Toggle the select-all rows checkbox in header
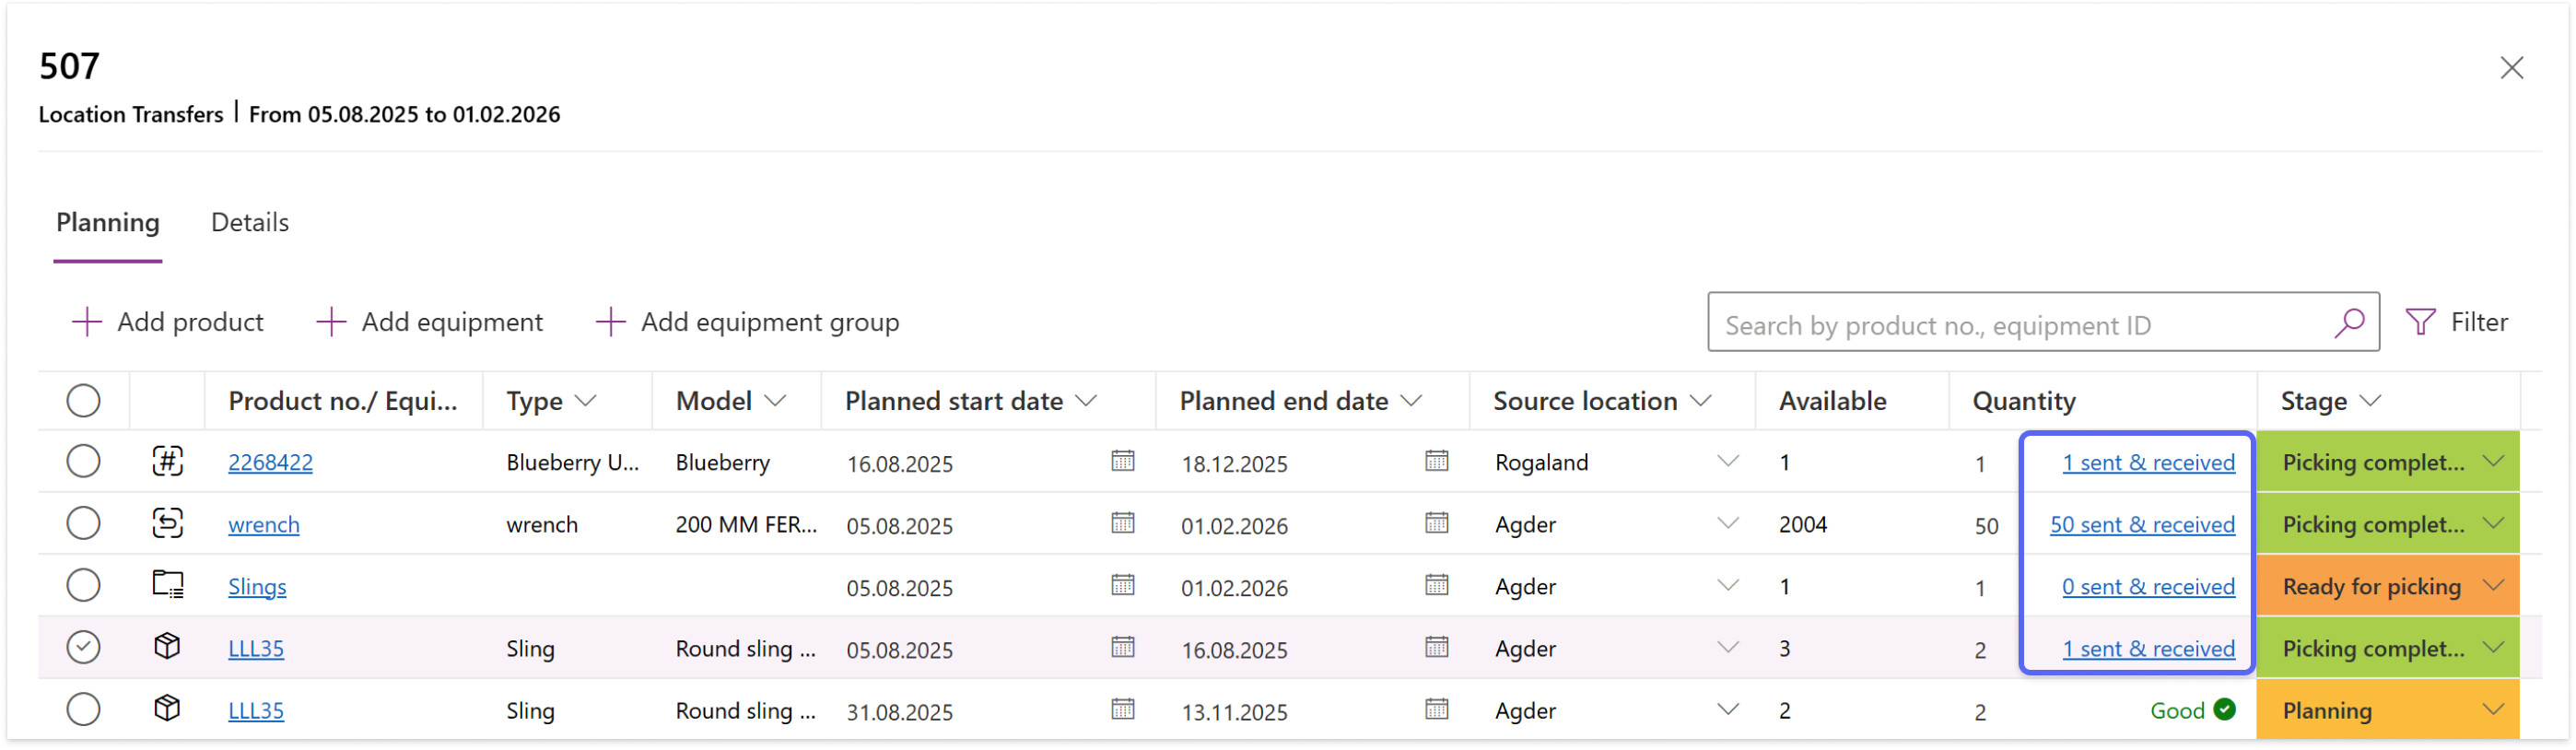The image size is (2576, 750). coord(83,401)
